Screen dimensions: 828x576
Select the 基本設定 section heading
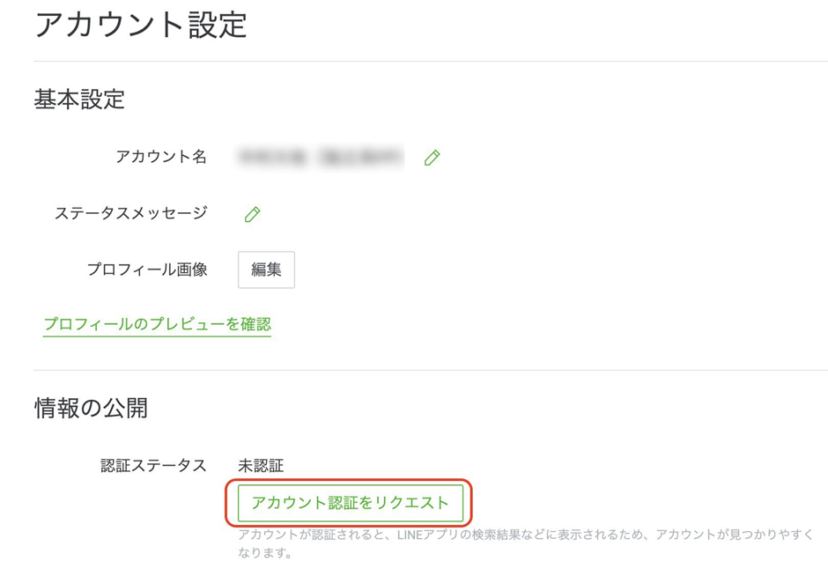pyautogui.click(x=79, y=99)
